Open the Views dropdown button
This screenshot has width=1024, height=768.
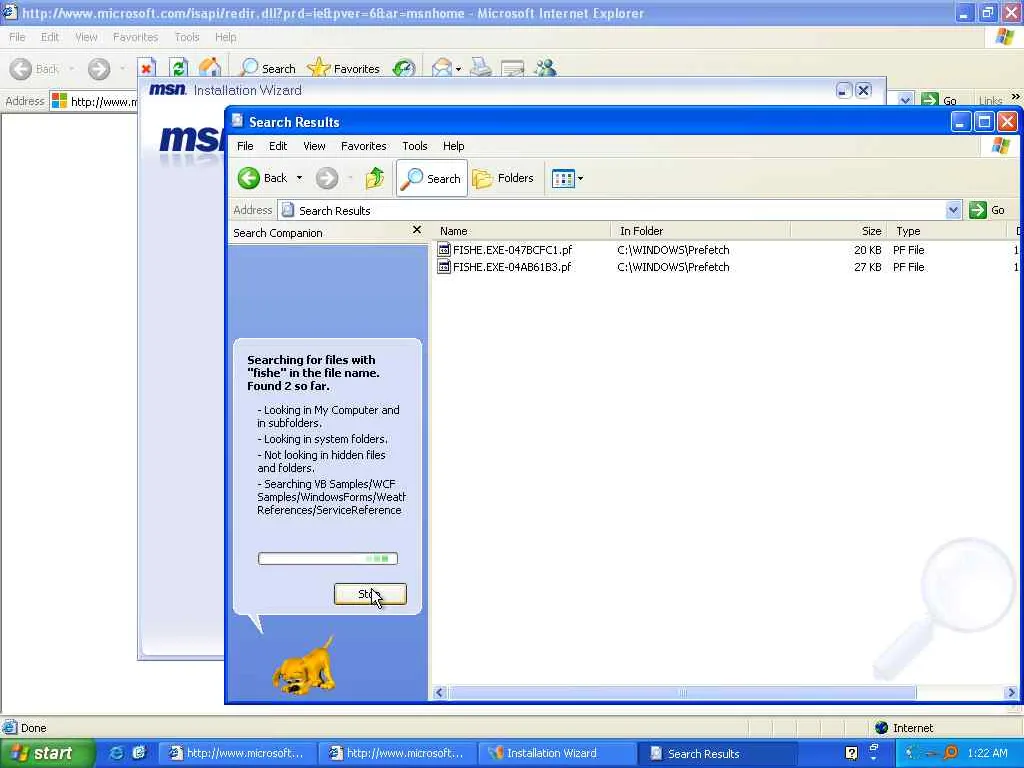tap(567, 178)
